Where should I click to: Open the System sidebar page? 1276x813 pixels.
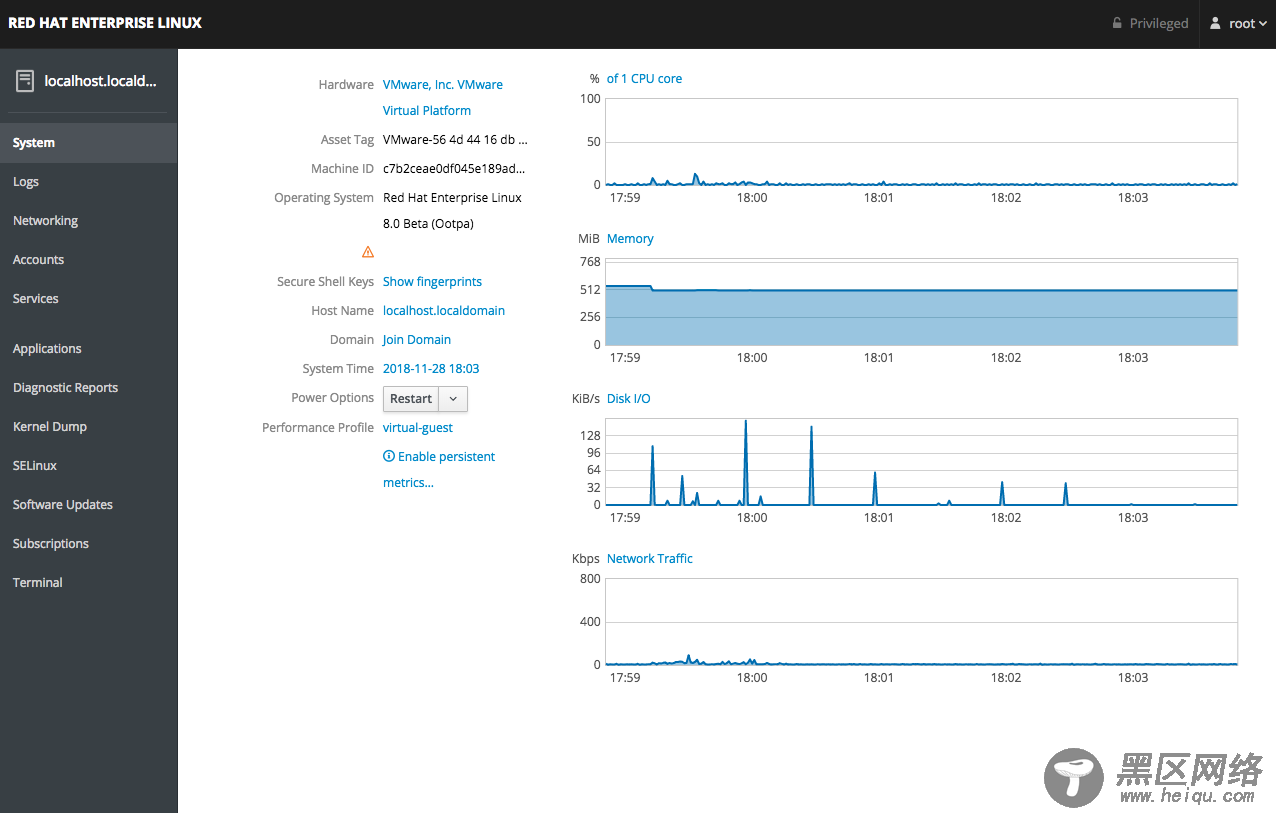point(88,143)
